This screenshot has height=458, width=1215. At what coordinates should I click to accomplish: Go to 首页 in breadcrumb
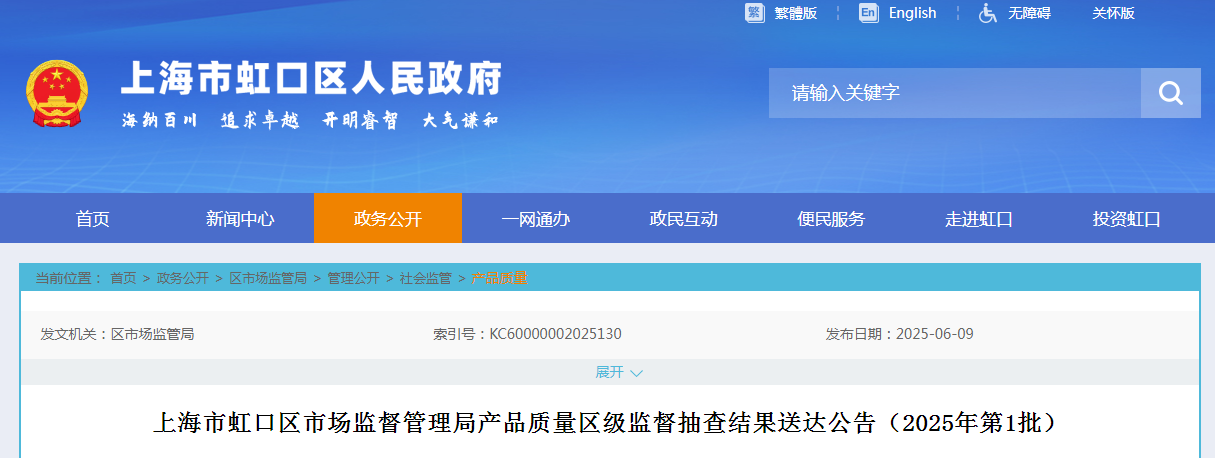123,278
